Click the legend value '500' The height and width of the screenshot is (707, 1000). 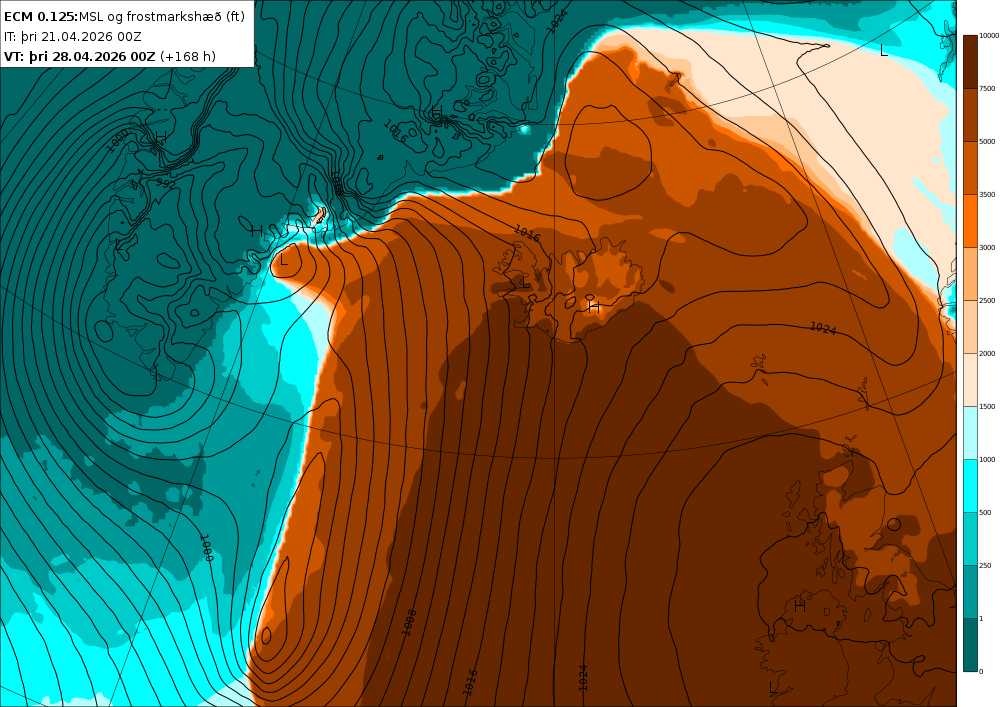click(985, 512)
